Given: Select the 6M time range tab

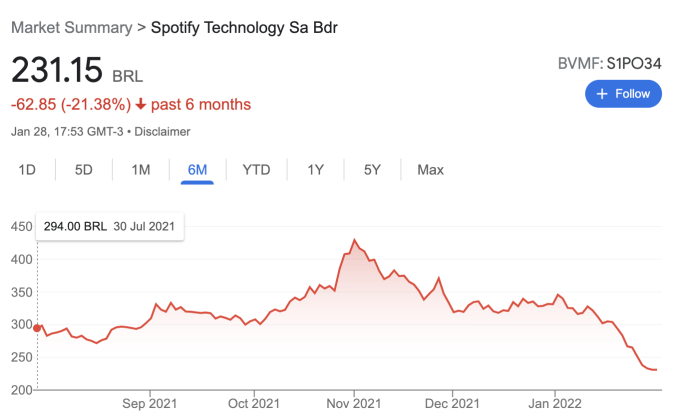Looking at the screenshot, I should [197, 170].
